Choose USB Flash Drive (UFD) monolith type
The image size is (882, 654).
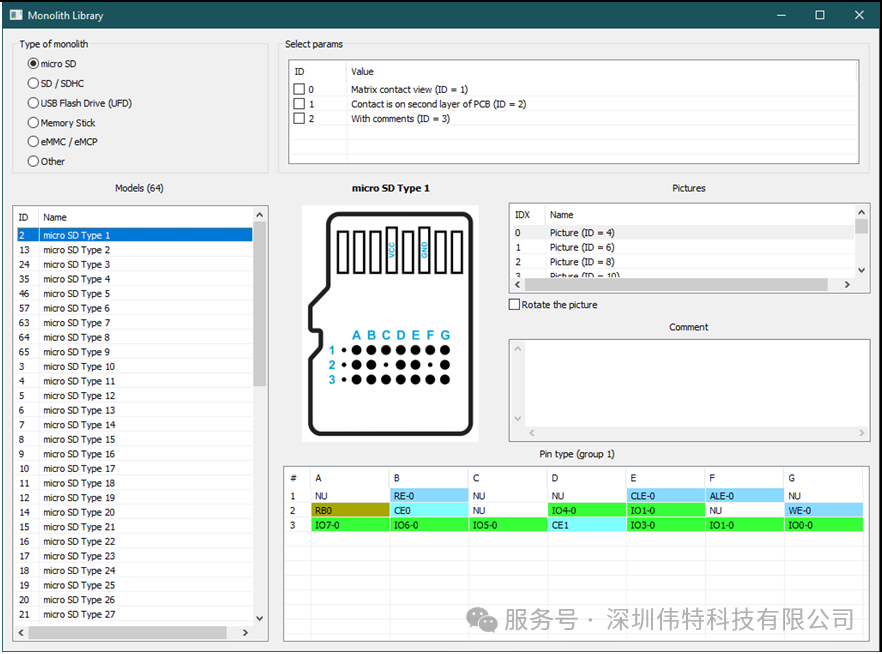click(x=34, y=103)
